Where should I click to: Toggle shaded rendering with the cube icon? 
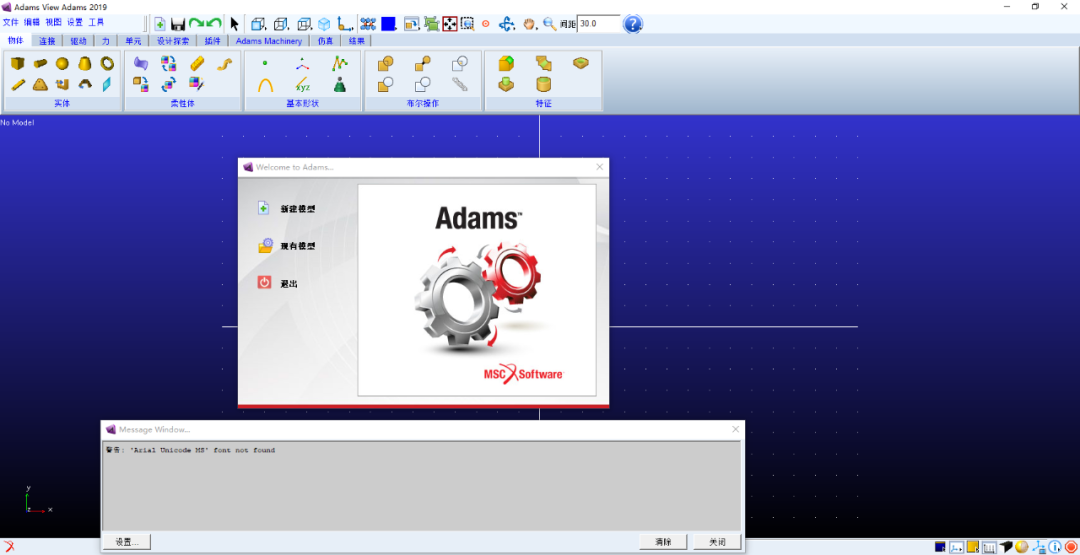click(x=324, y=23)
